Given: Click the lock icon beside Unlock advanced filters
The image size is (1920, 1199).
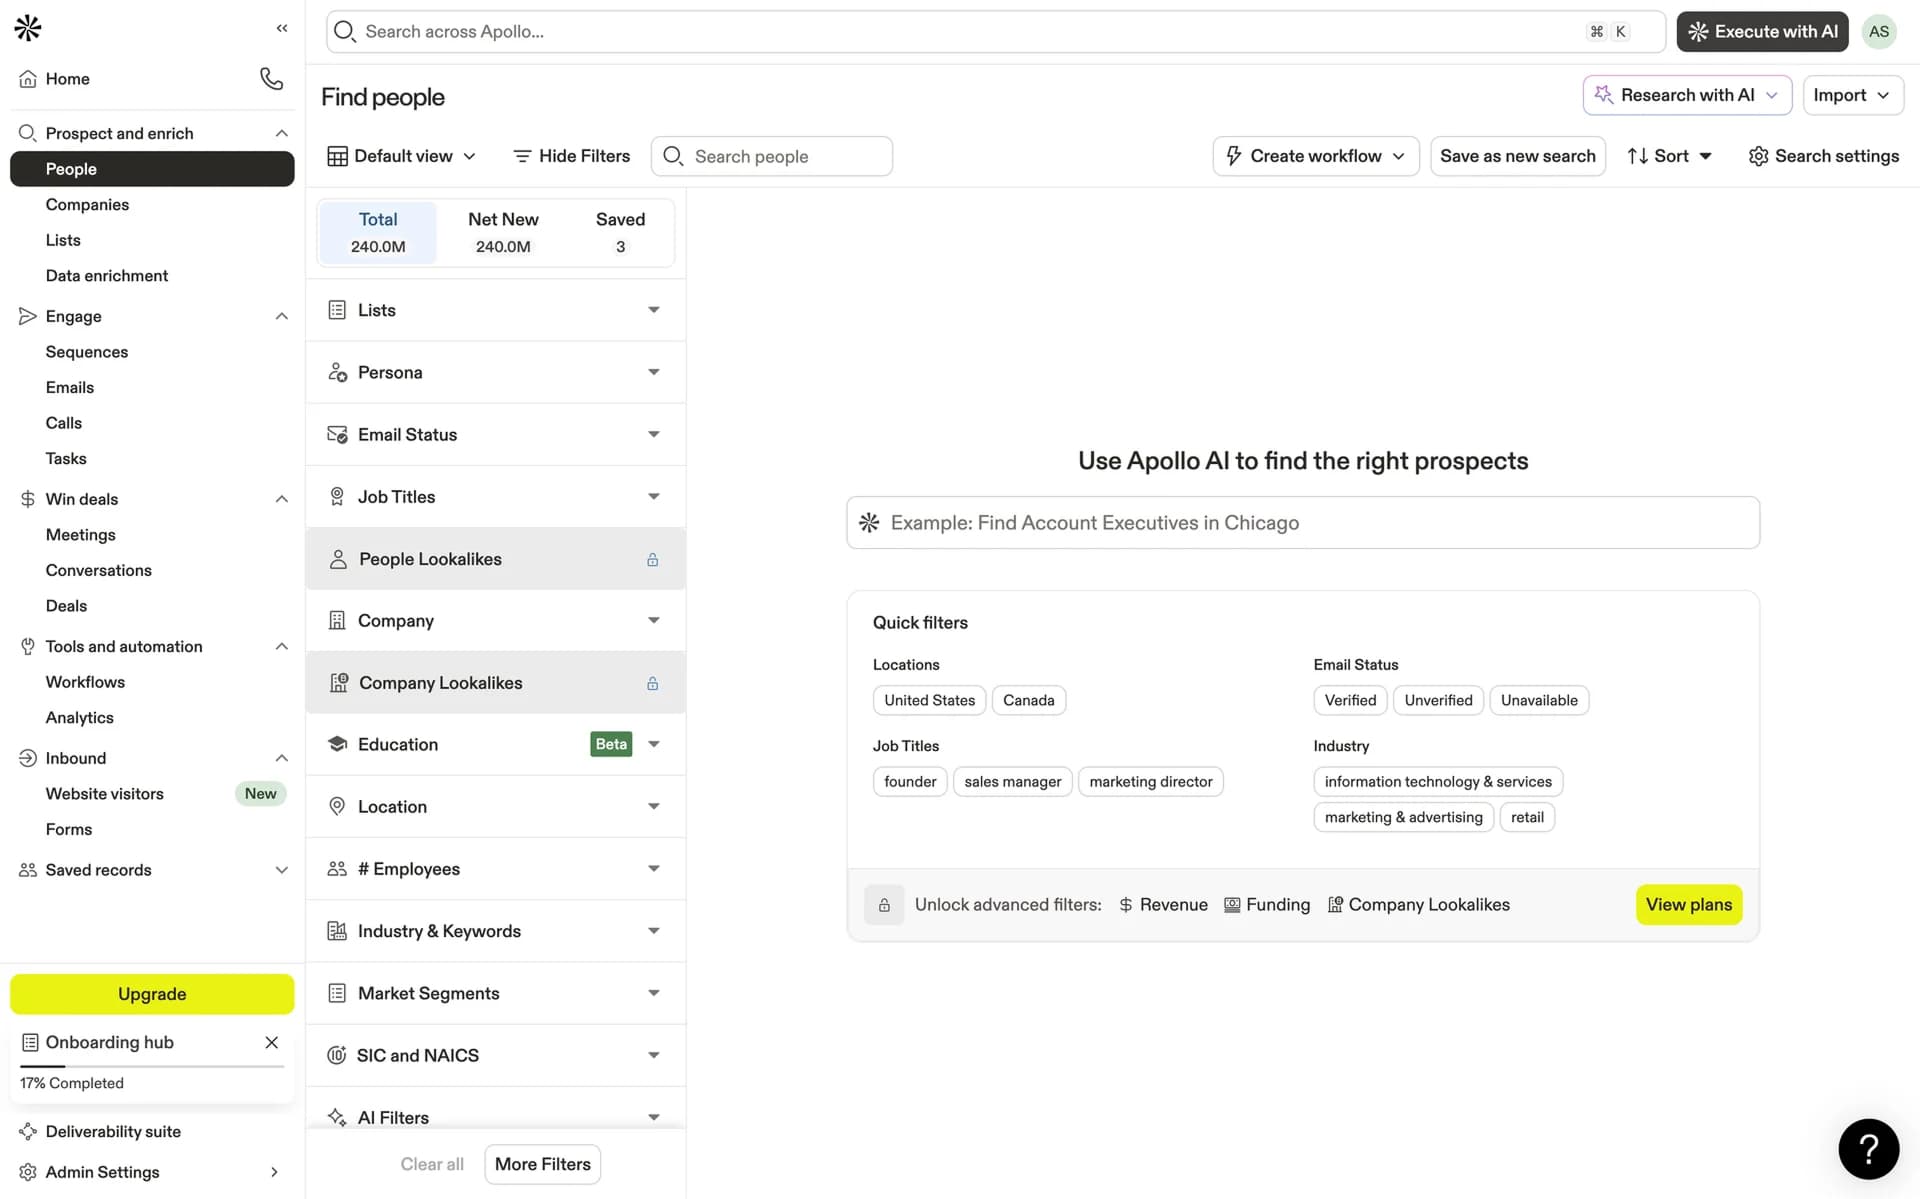Looking at the screenshot, I should click(884, 905).
